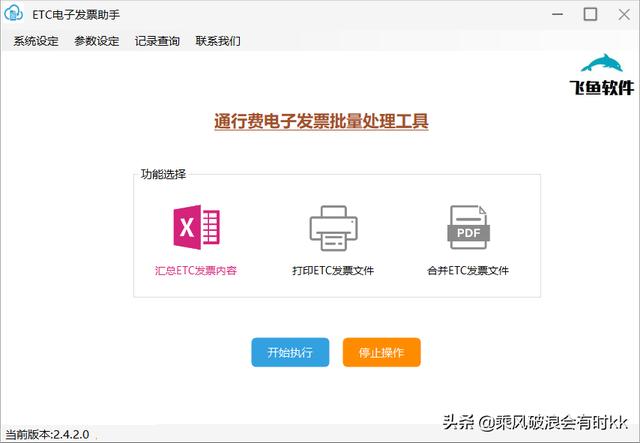Click the 飞鱼软件 dolphin logo
Image resolution: width=640 pixels, height=443 pixels.
click(x=602, y=75)
